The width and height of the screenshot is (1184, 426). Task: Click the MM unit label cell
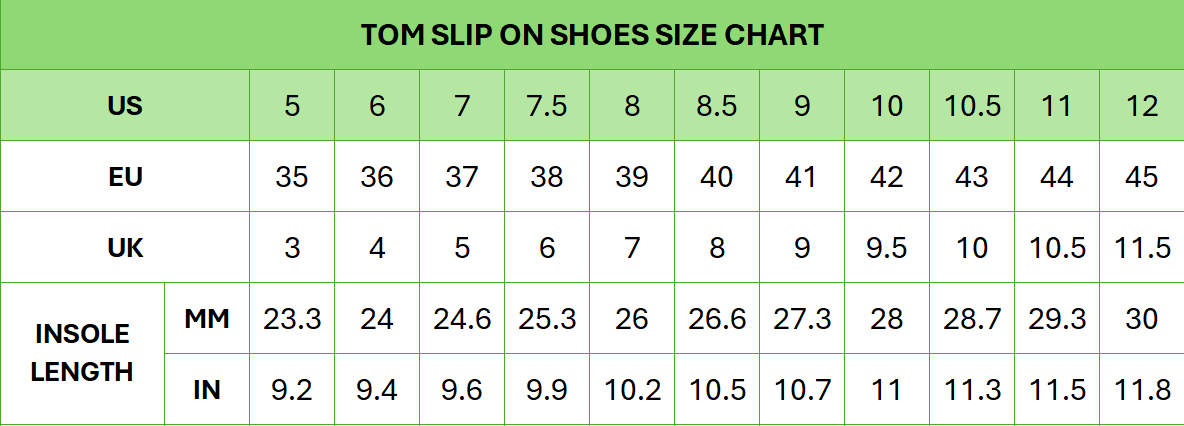pyautogui.click(x=207, y=319)
